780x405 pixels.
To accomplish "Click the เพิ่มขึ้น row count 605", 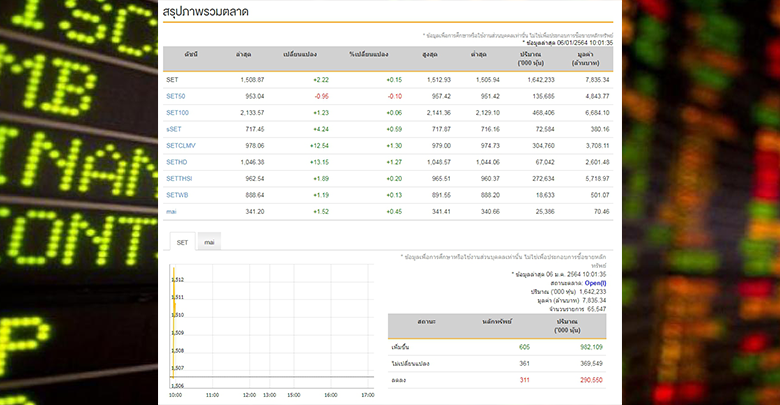I will pos(524,346).
